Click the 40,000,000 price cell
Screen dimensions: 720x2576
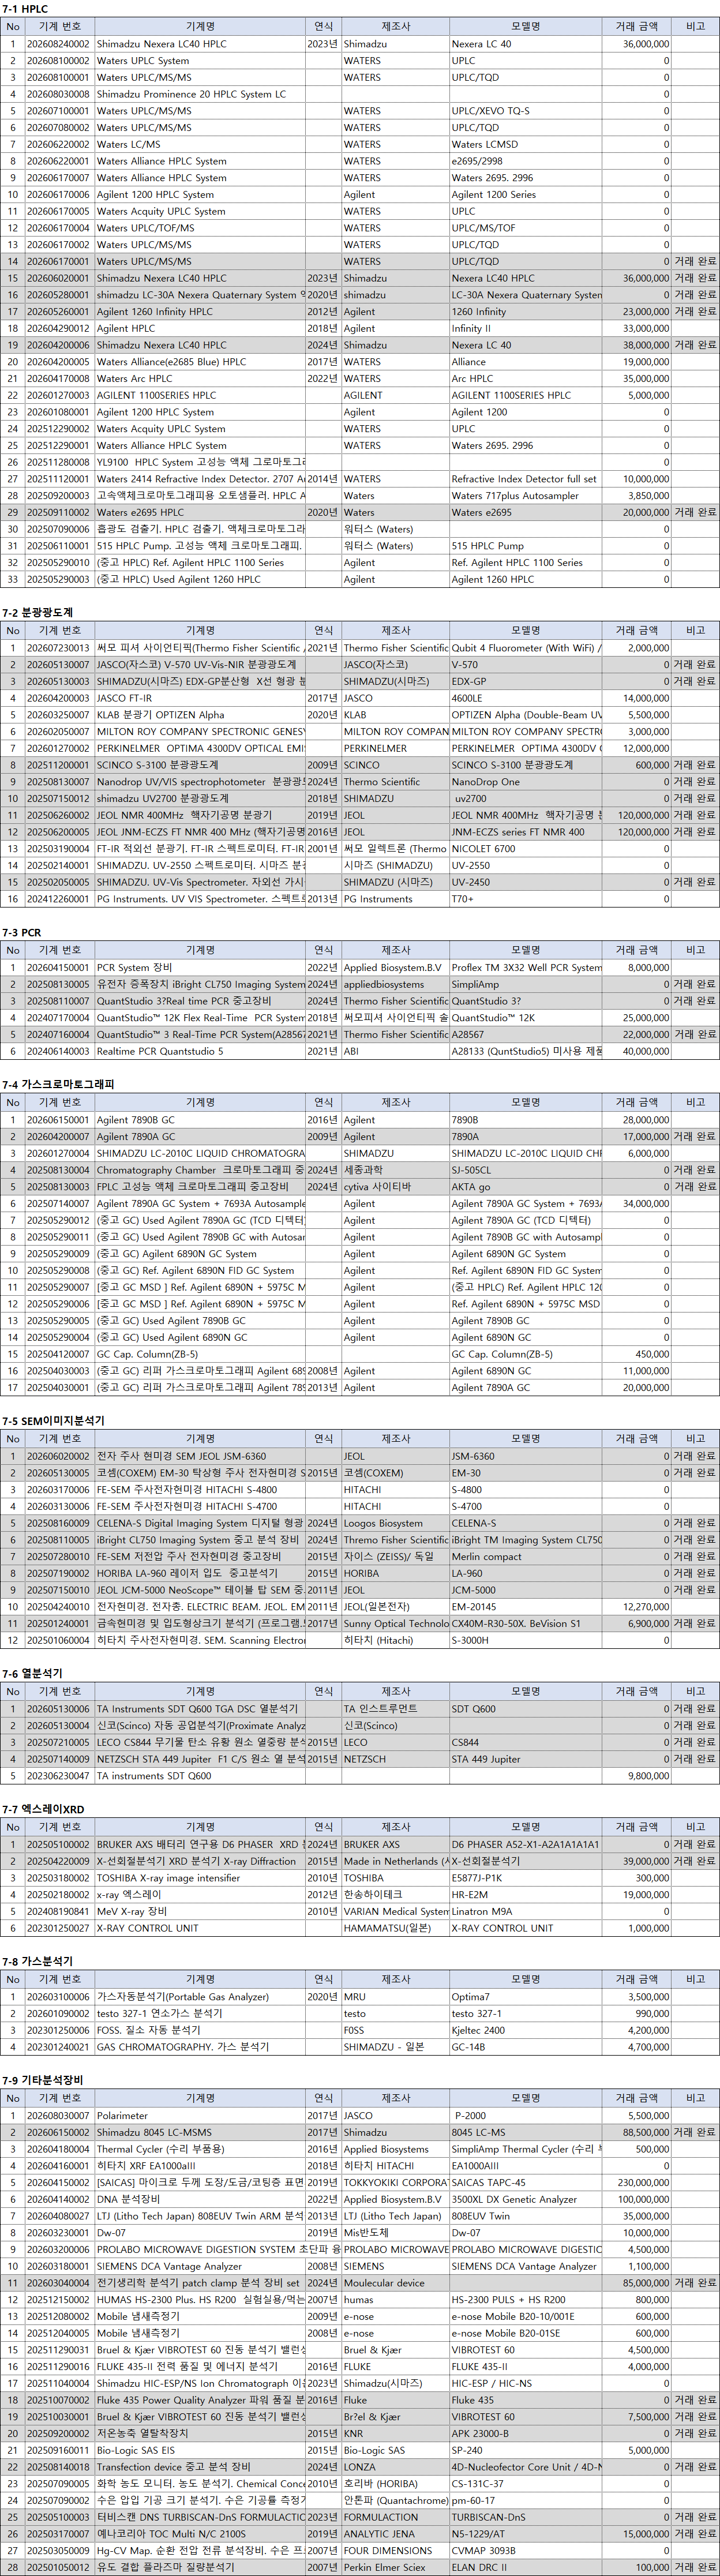[x=637, y=1051]
